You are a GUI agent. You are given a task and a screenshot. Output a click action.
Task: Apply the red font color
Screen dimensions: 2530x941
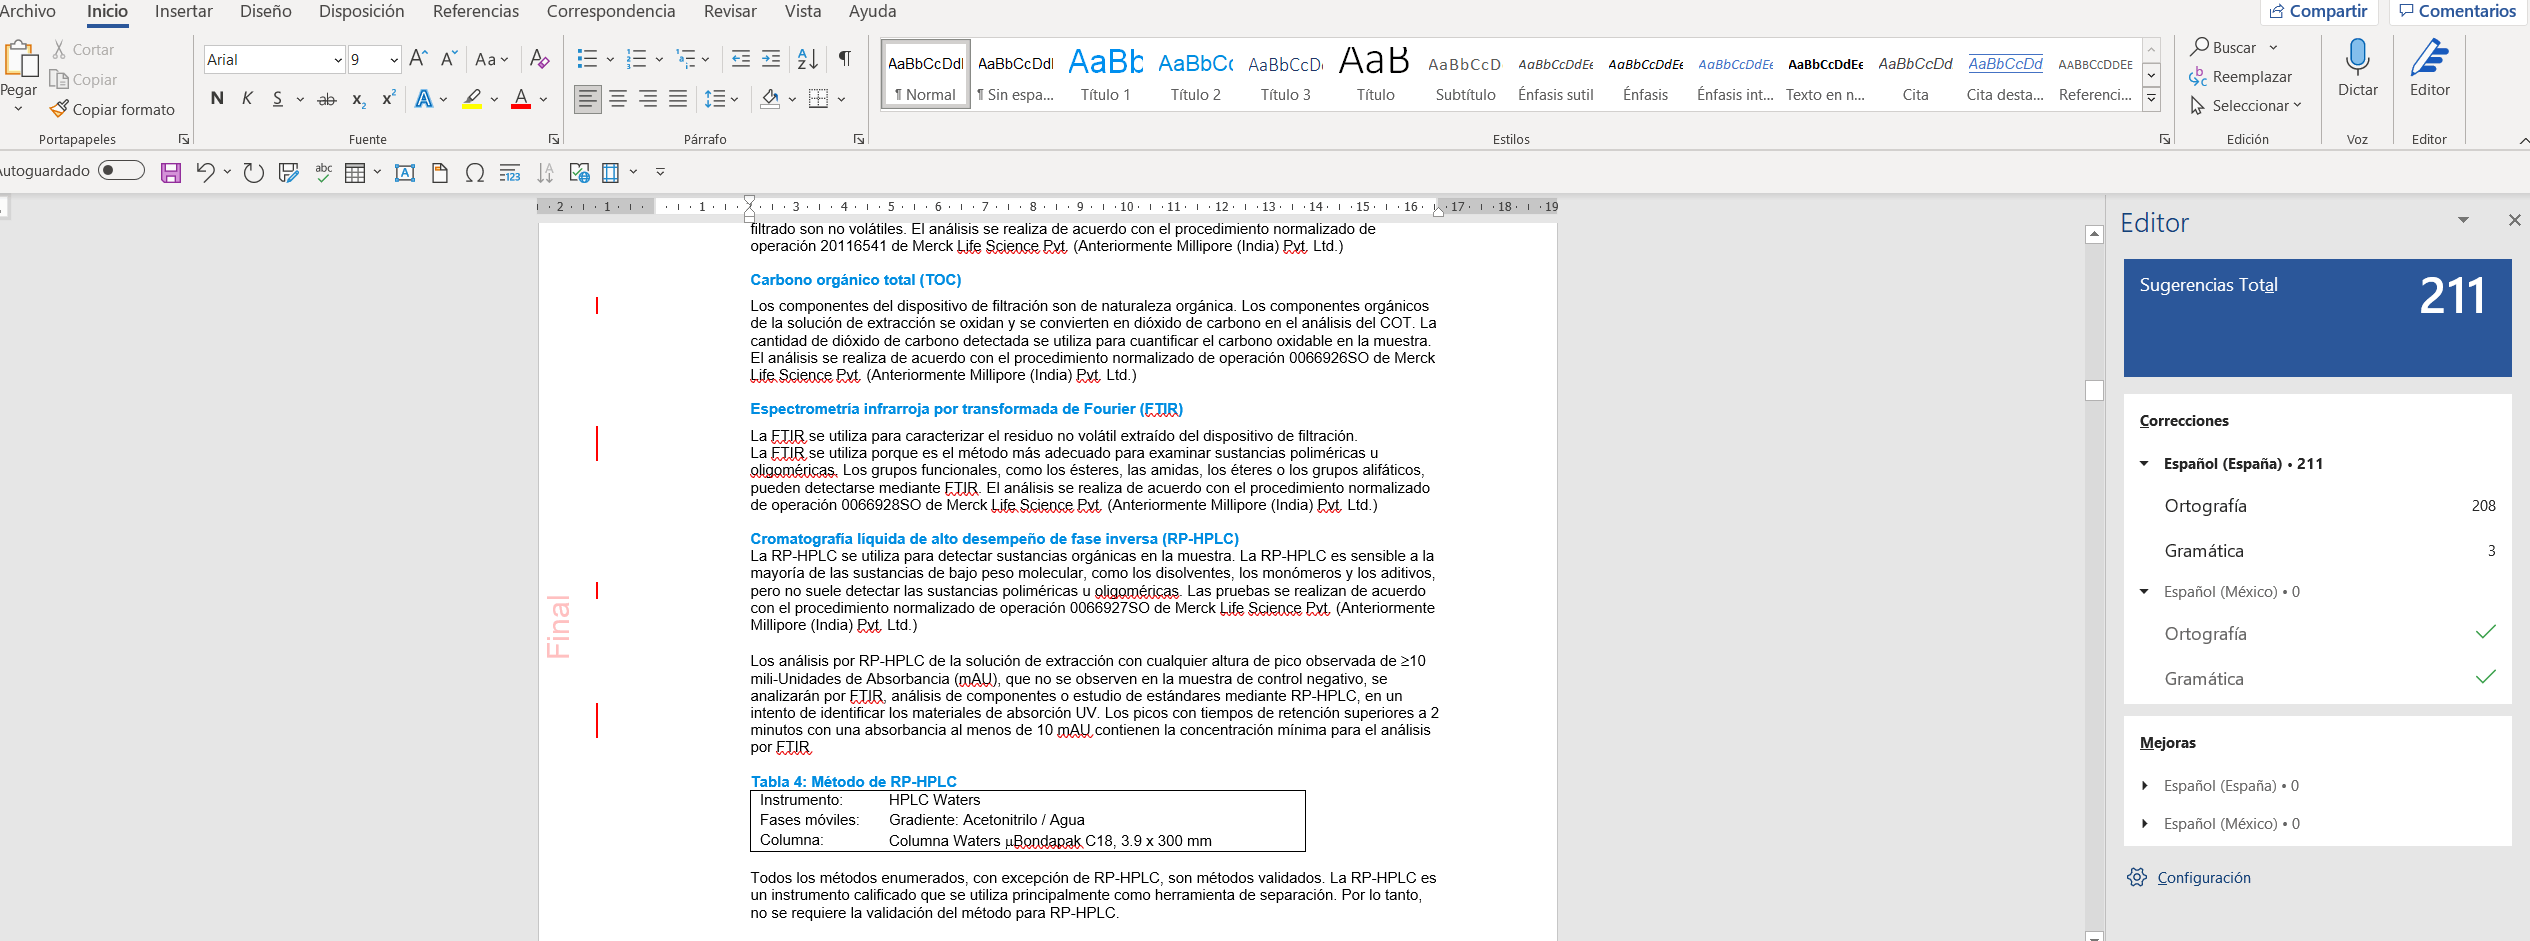click(521, 99)
